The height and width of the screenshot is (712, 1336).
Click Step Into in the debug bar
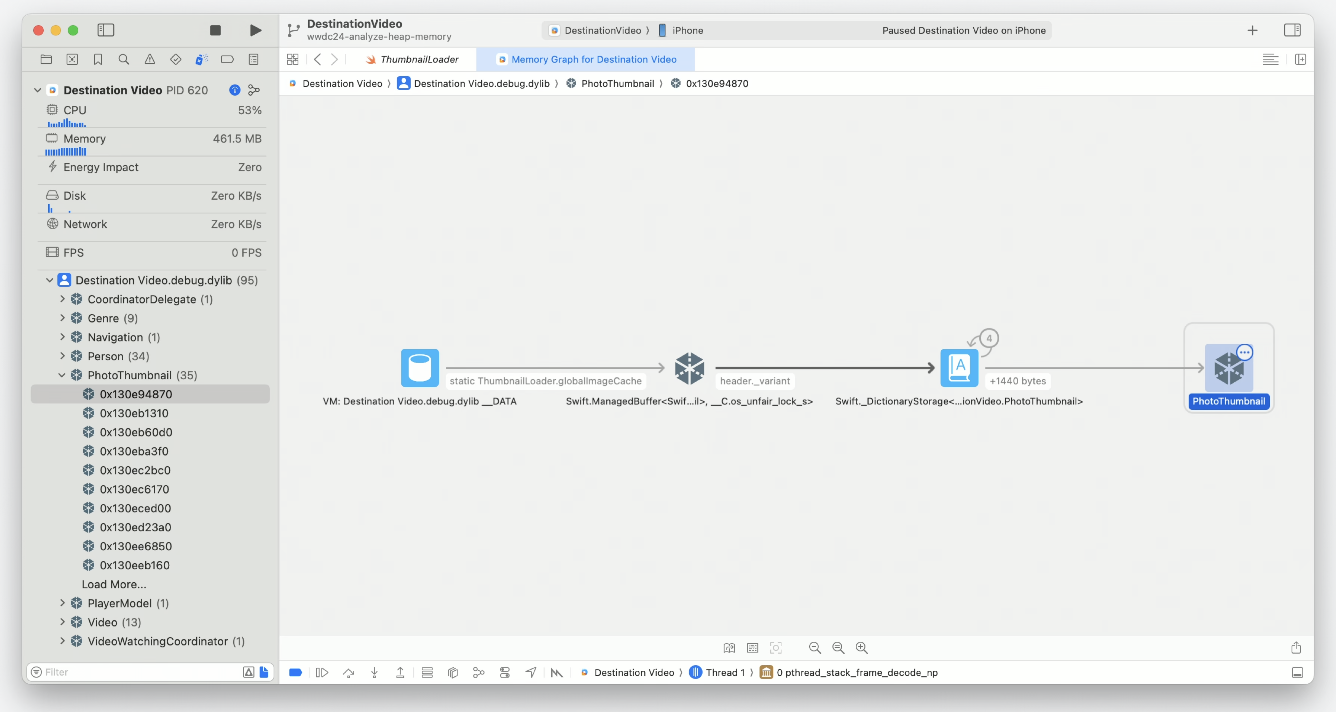pyautogui.click(x=374, y=672)
